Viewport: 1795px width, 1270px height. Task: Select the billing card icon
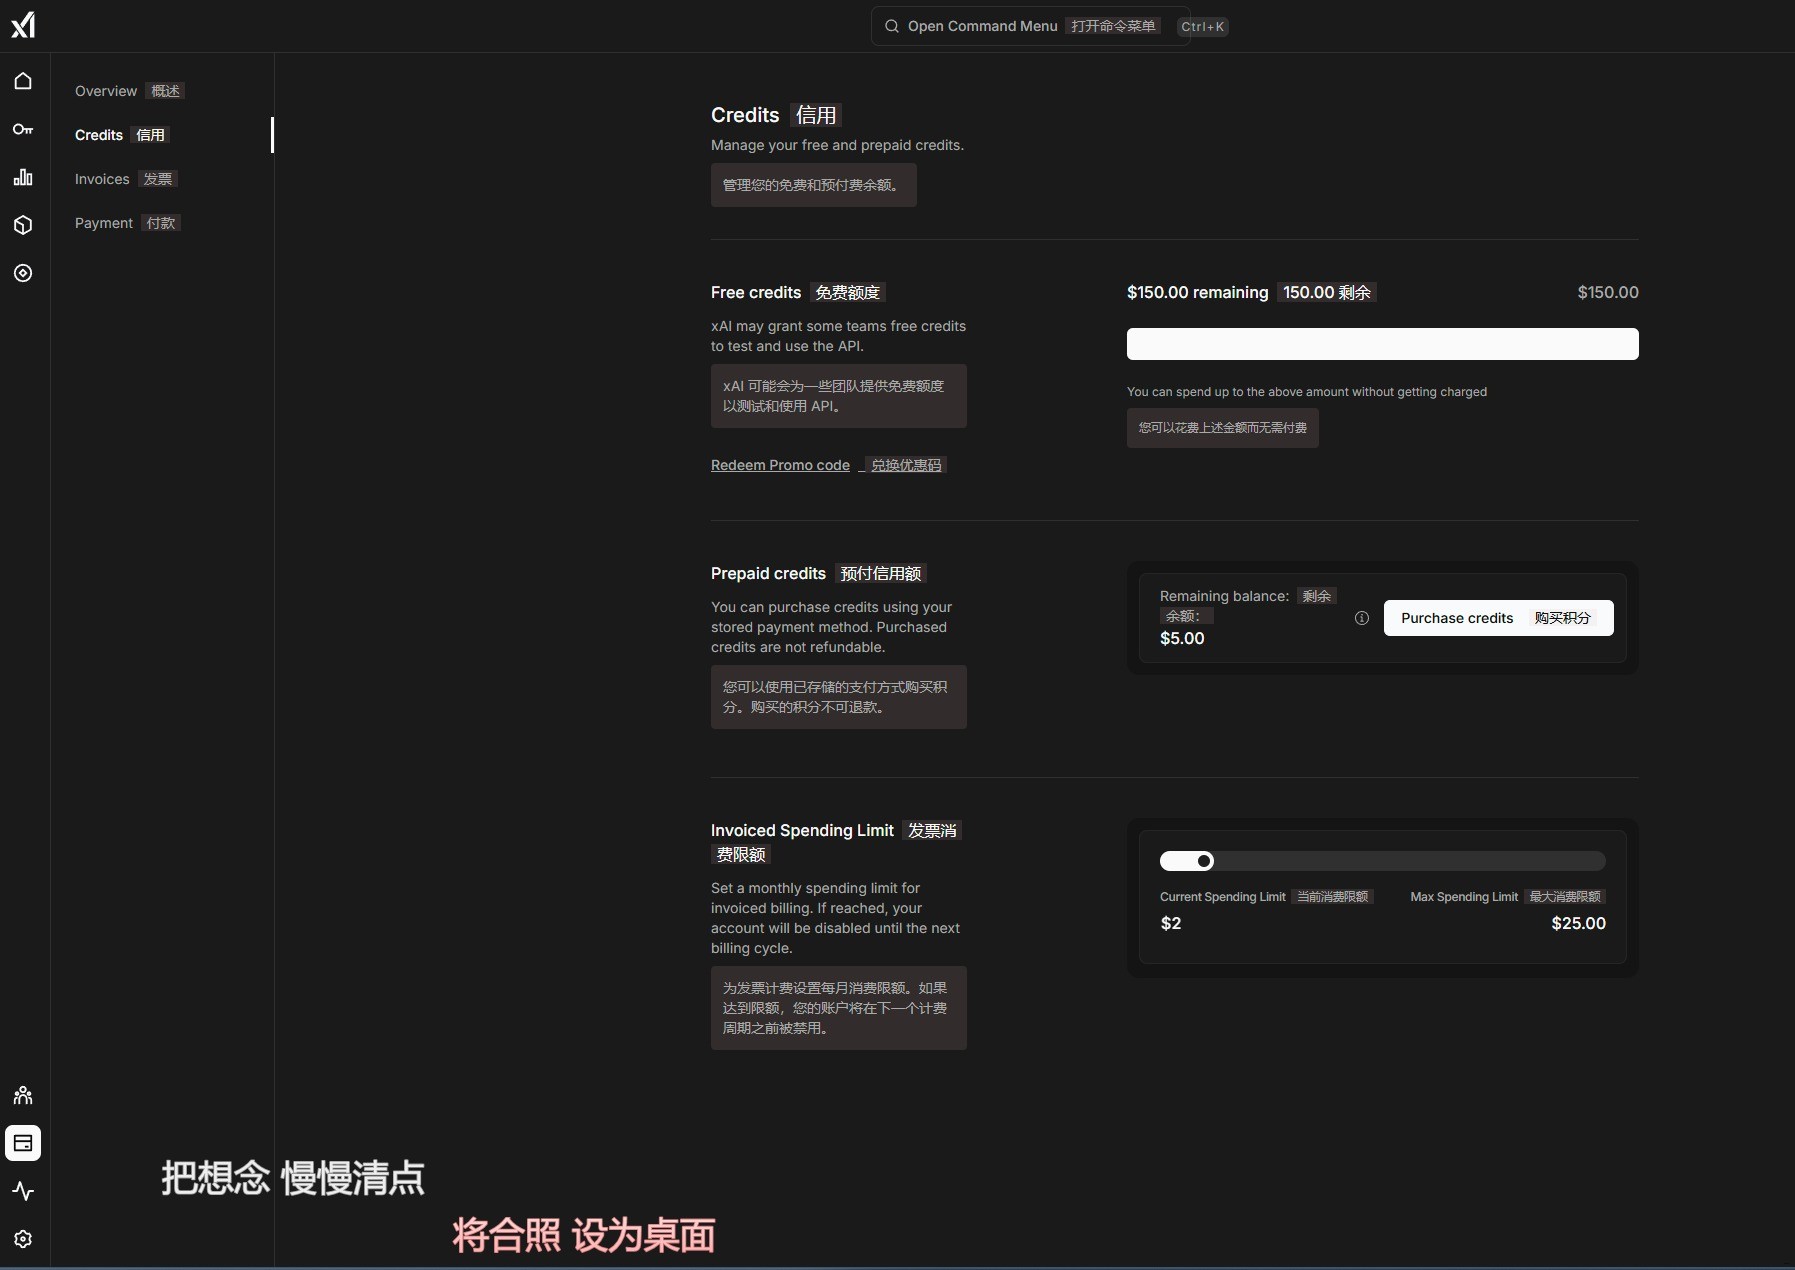tap(23, 1143)
